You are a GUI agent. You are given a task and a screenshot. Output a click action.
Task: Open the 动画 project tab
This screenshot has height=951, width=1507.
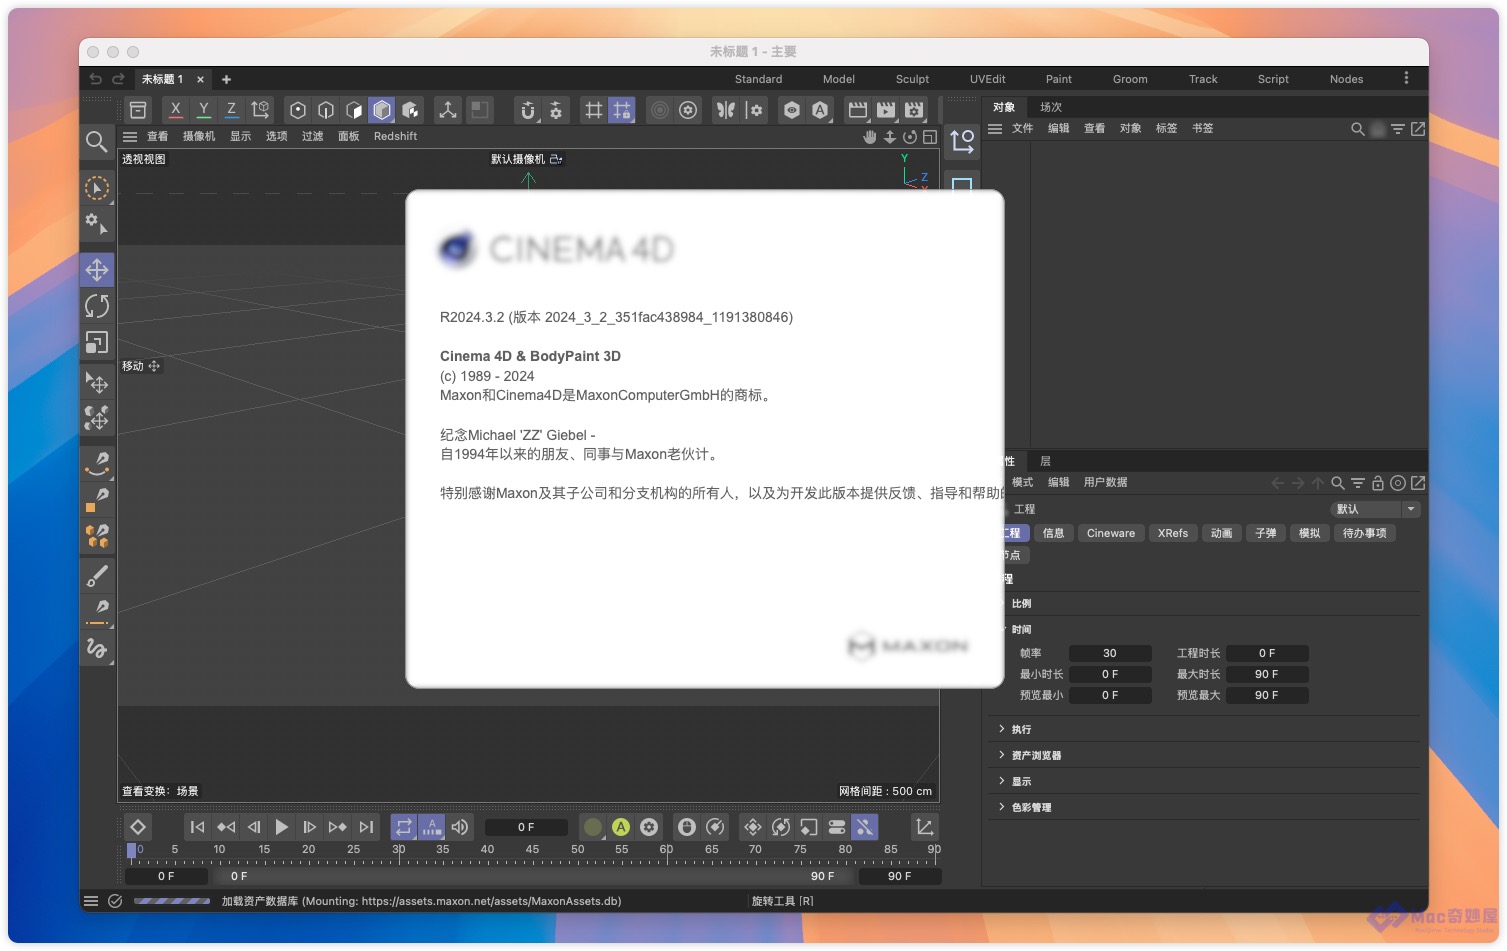pyautogui.click(x=1221, y=533)
